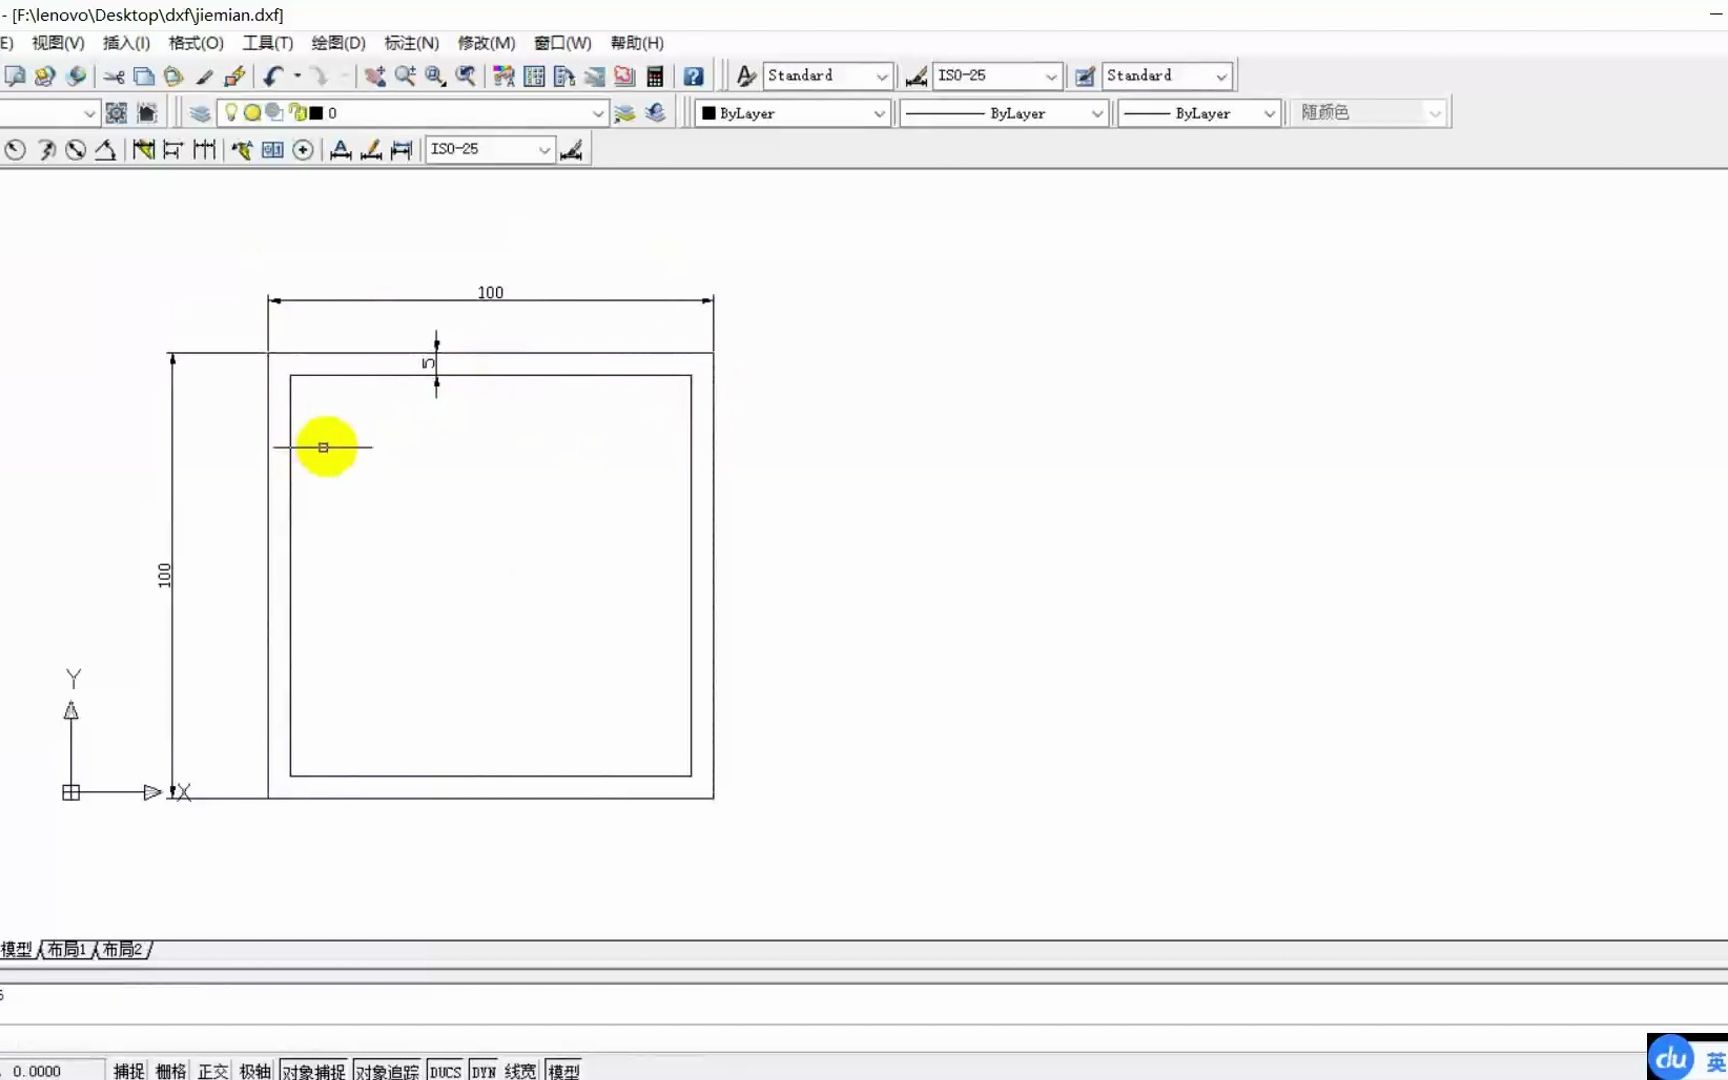This screenshot has height=1080, width=1728.
Task: Select the Match Properties brush icon
Action: pyautogui.click(x=205, y=76)
